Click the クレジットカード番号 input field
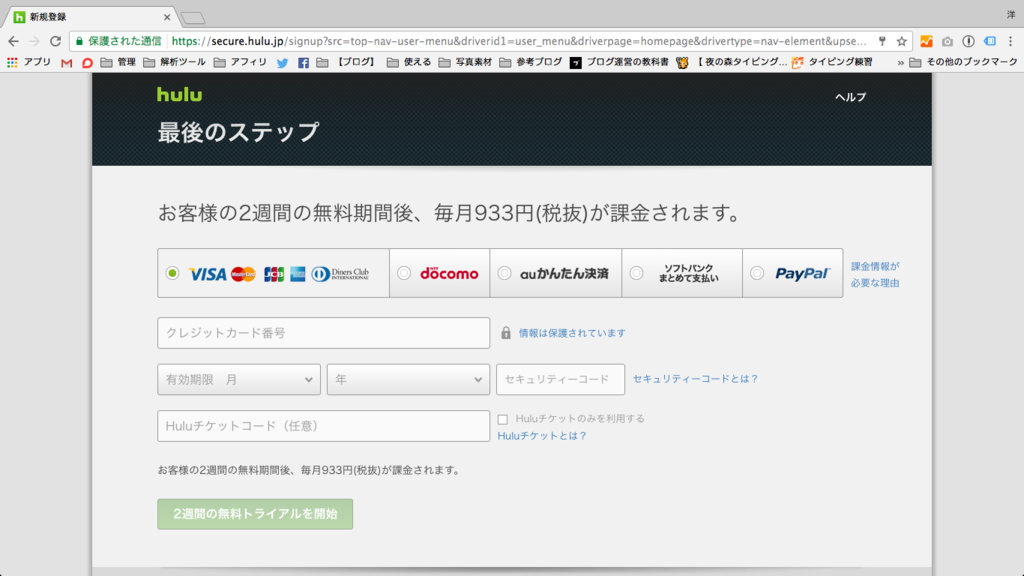 point(323,333)
